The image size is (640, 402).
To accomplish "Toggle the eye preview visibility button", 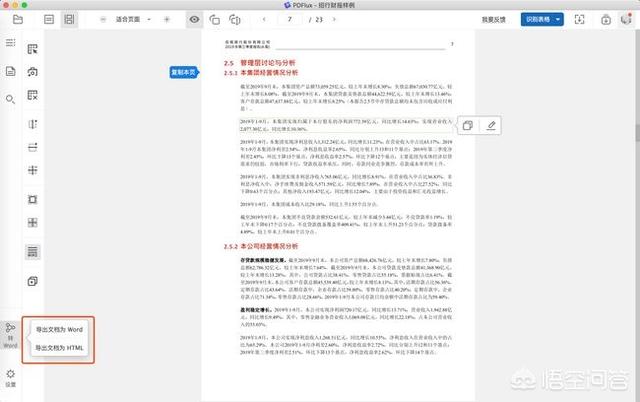I will click(193, 19).
